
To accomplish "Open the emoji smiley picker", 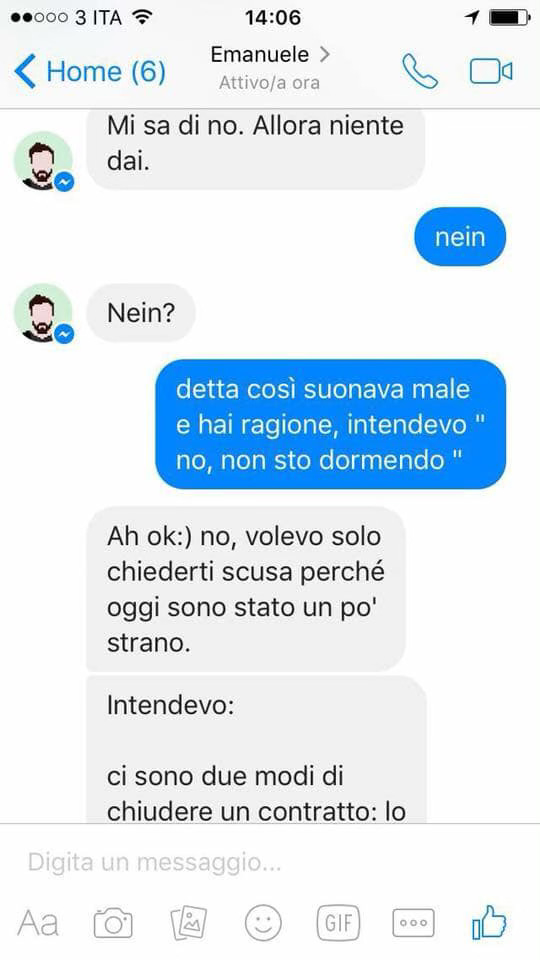I will coord(263,922).
